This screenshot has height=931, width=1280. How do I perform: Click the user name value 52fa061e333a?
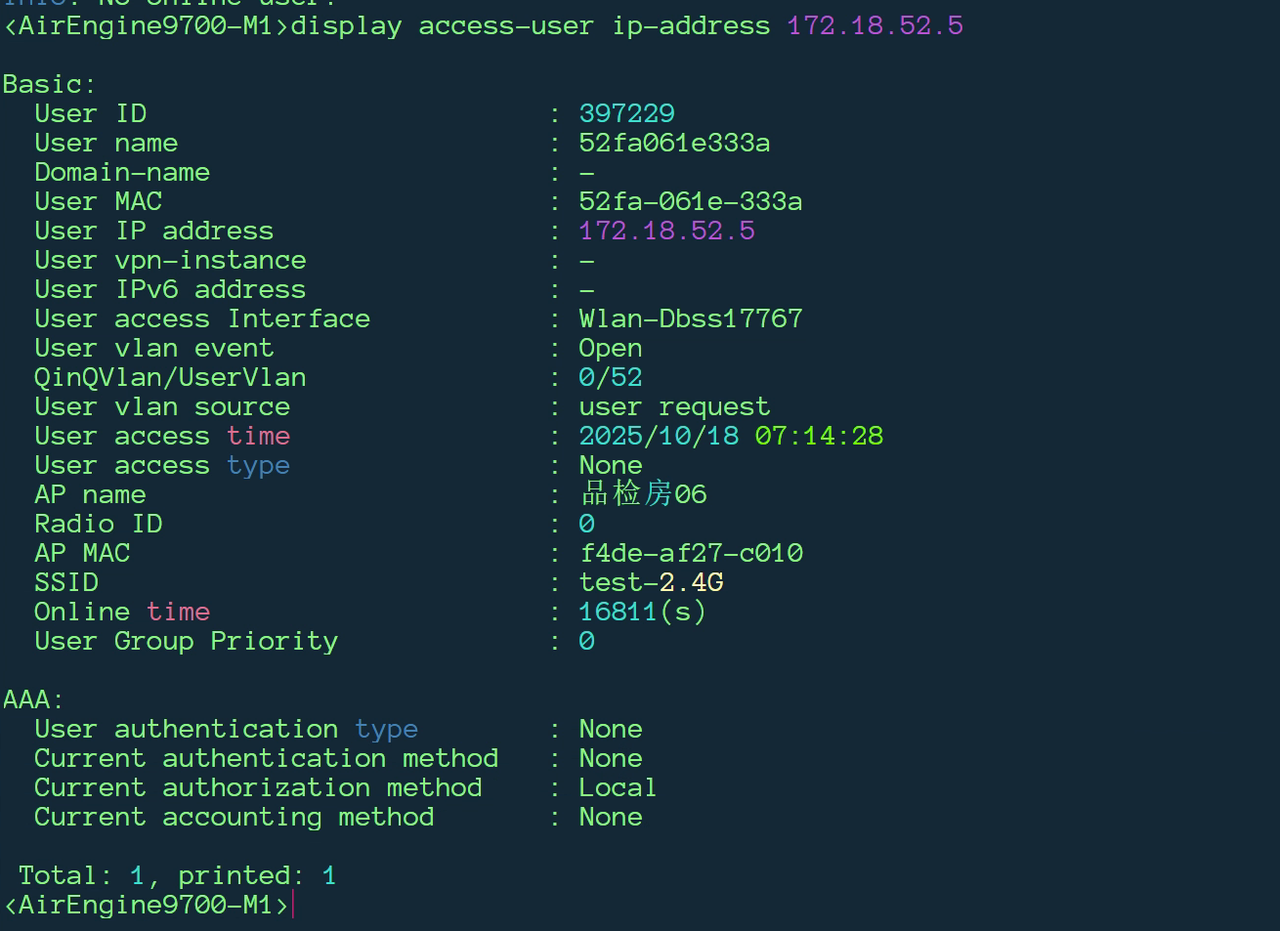[x=674, y=143]
